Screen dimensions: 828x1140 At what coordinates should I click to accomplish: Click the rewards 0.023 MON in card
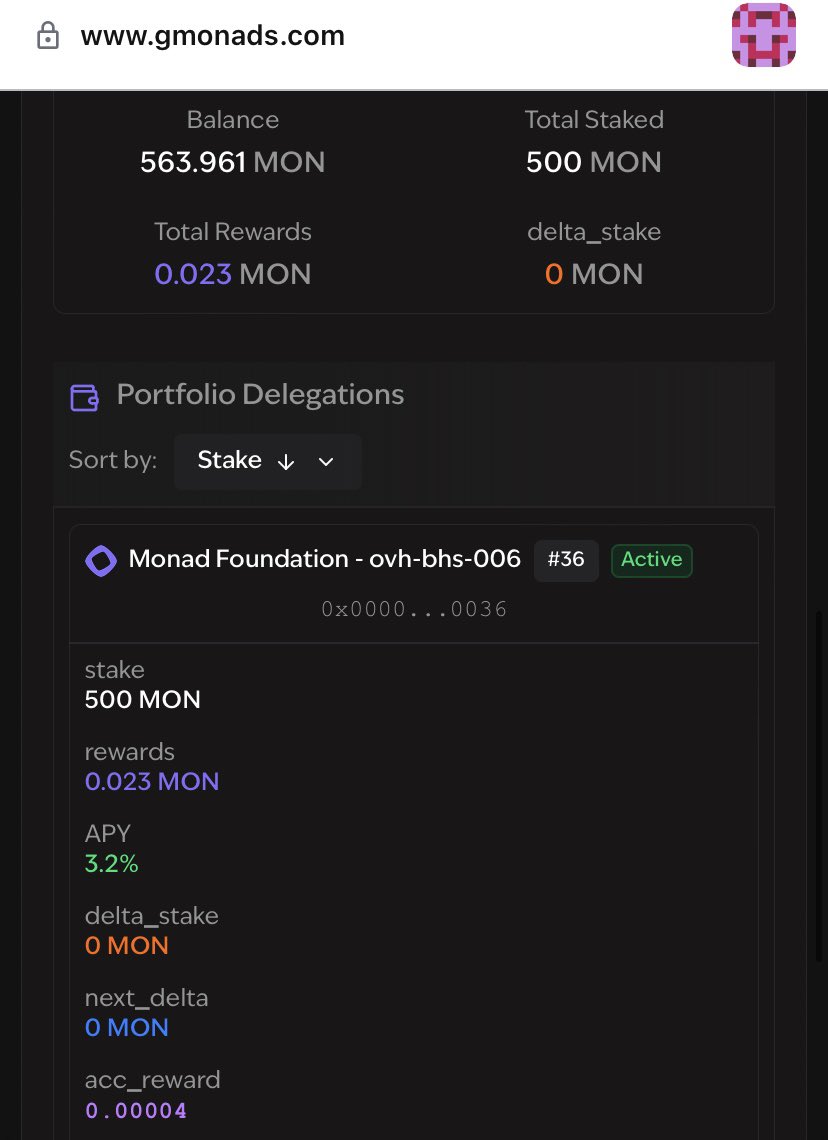click(x=152, y=782)
